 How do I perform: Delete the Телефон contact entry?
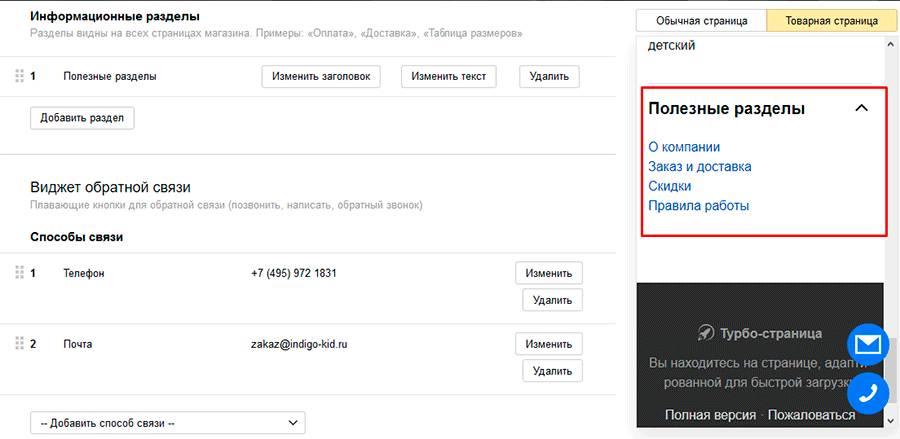pyautogui.click(x=552, y=300)
